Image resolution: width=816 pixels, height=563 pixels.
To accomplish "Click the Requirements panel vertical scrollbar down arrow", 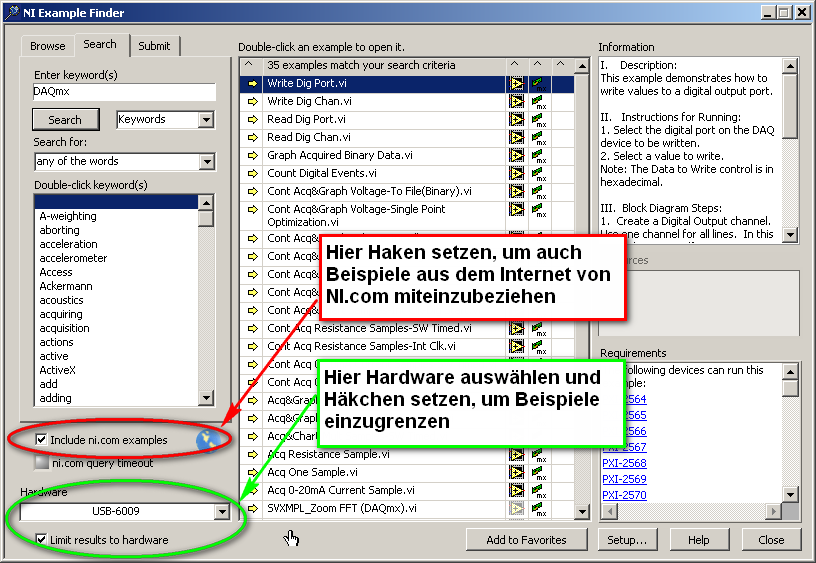I will (x=790, y=495).
